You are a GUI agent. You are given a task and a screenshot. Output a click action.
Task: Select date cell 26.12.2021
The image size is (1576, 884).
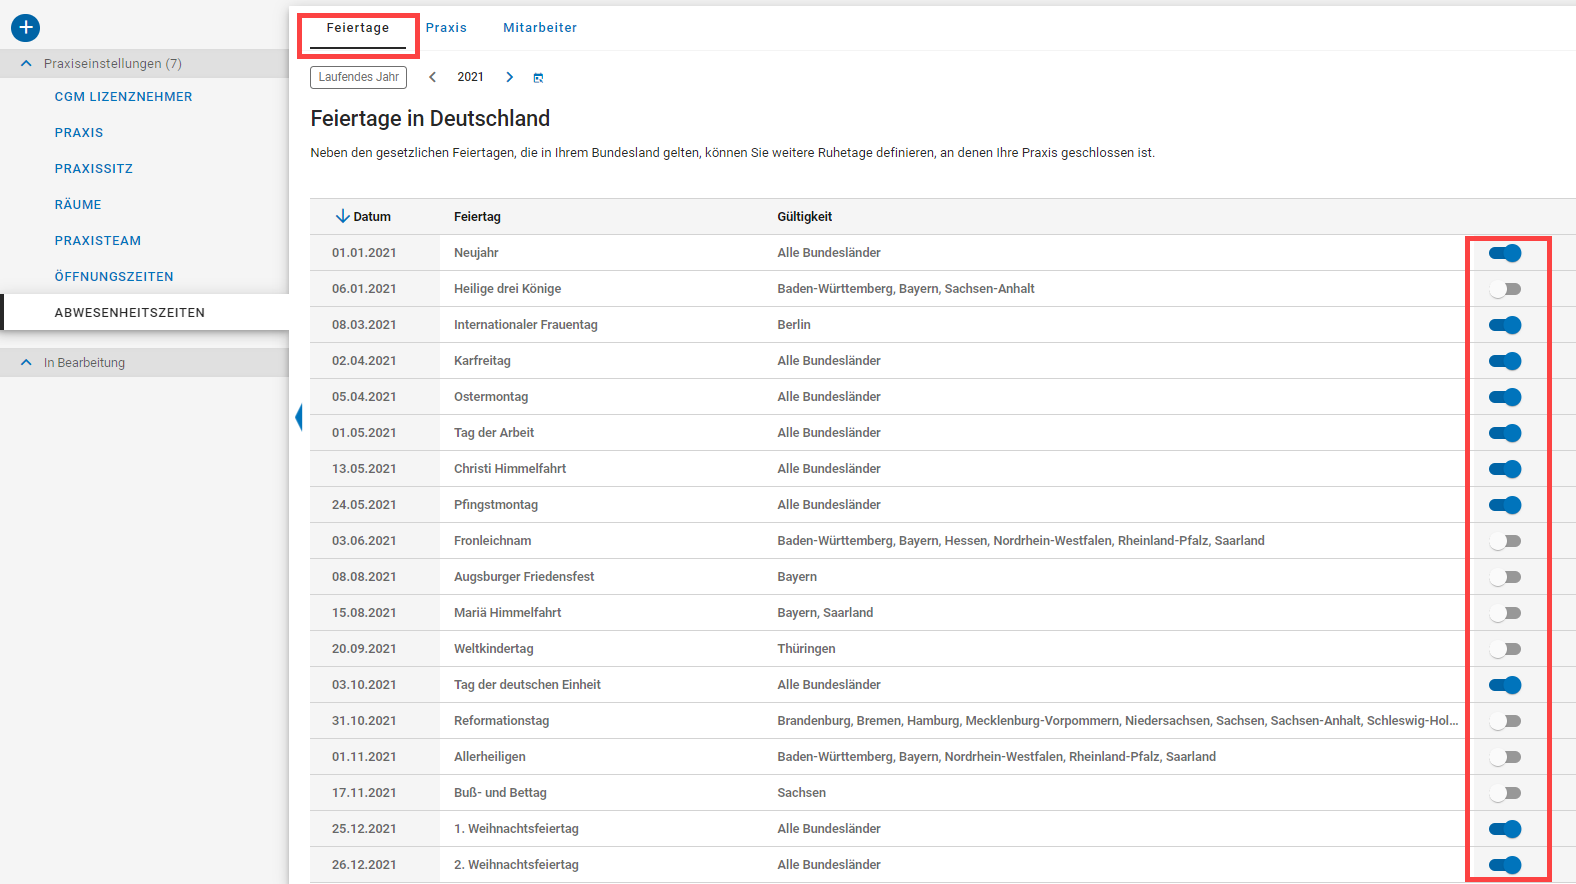click(364, 865)
